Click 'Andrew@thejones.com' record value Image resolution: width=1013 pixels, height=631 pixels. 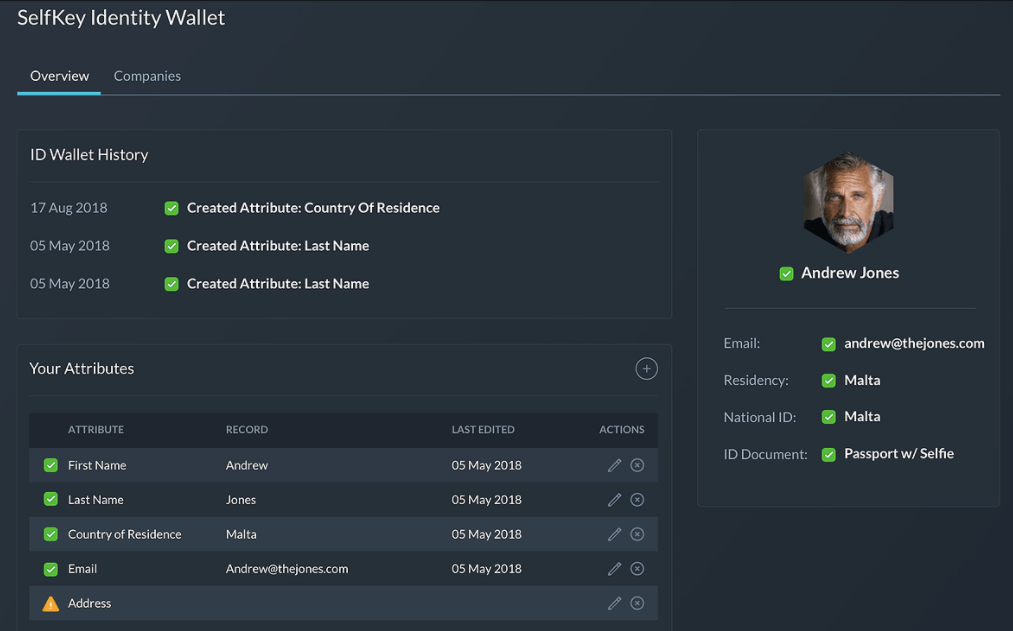click(x=287, y=569)
